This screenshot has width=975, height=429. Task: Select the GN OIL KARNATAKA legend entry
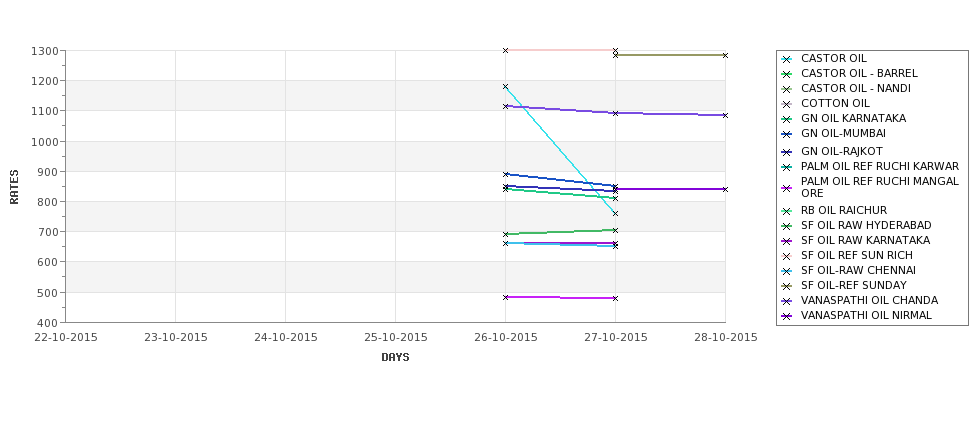pyautogui.click(x=853, y=118)
